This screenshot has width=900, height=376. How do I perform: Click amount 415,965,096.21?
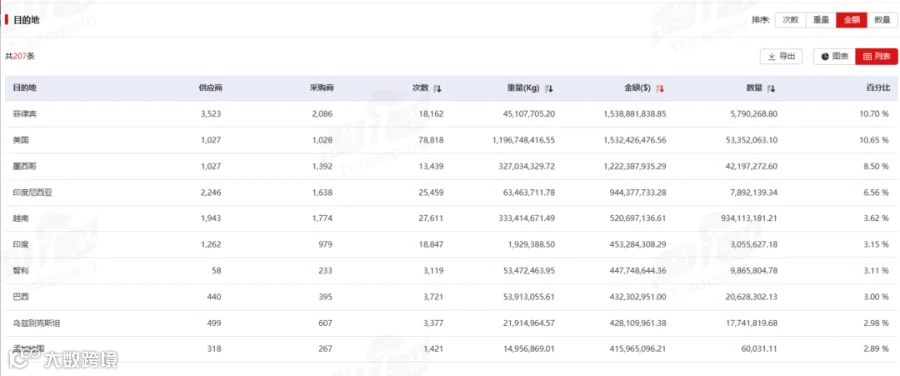pyautogui.click(x=639, y=348)
